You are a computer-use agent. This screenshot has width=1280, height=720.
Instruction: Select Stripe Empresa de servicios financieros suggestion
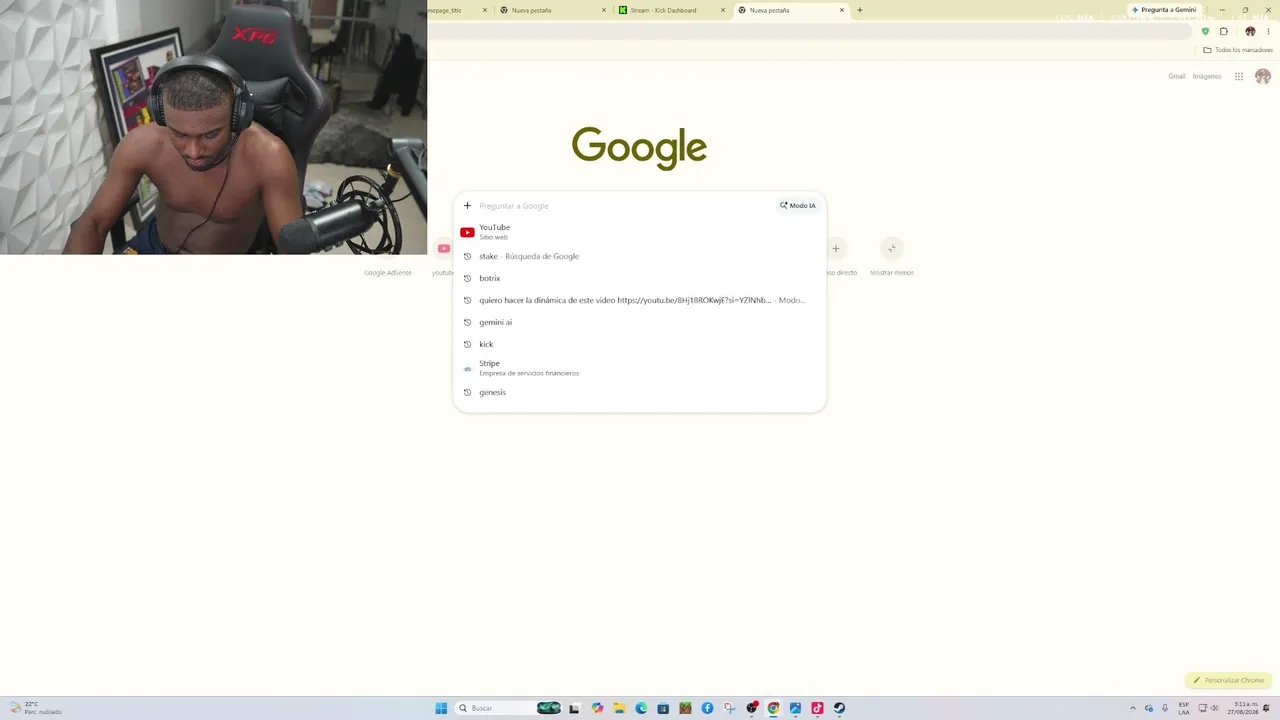coord(640,368)
